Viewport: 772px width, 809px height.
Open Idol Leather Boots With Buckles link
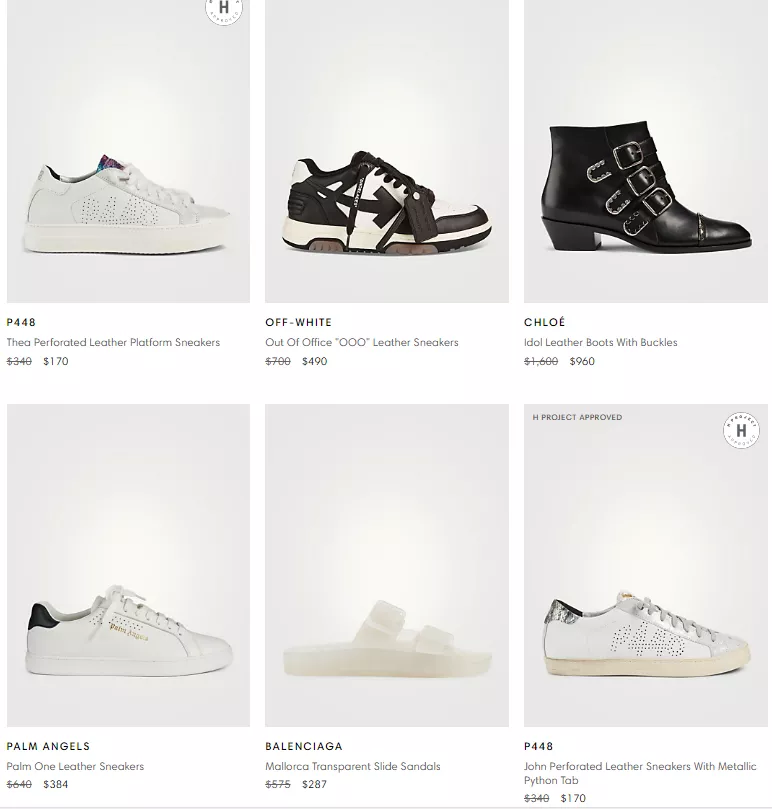[601, 342]
